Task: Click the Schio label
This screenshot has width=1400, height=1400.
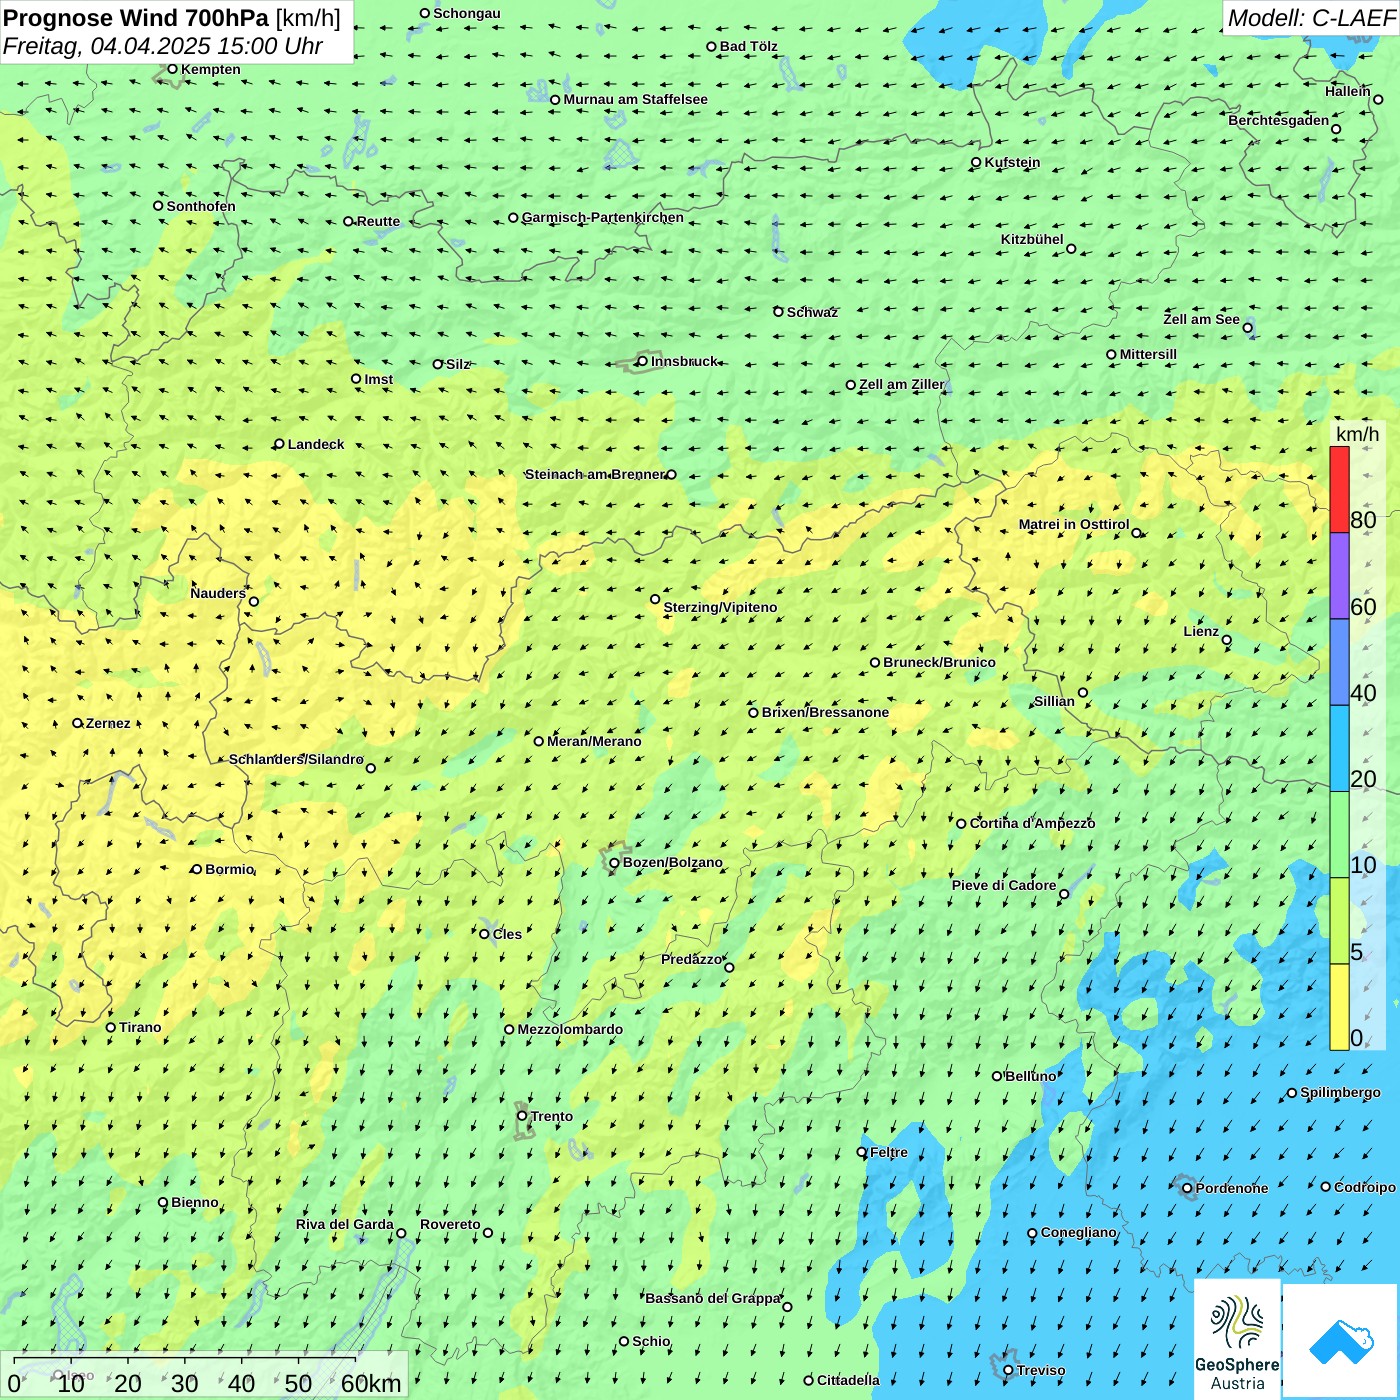Action: (651, 1341)
